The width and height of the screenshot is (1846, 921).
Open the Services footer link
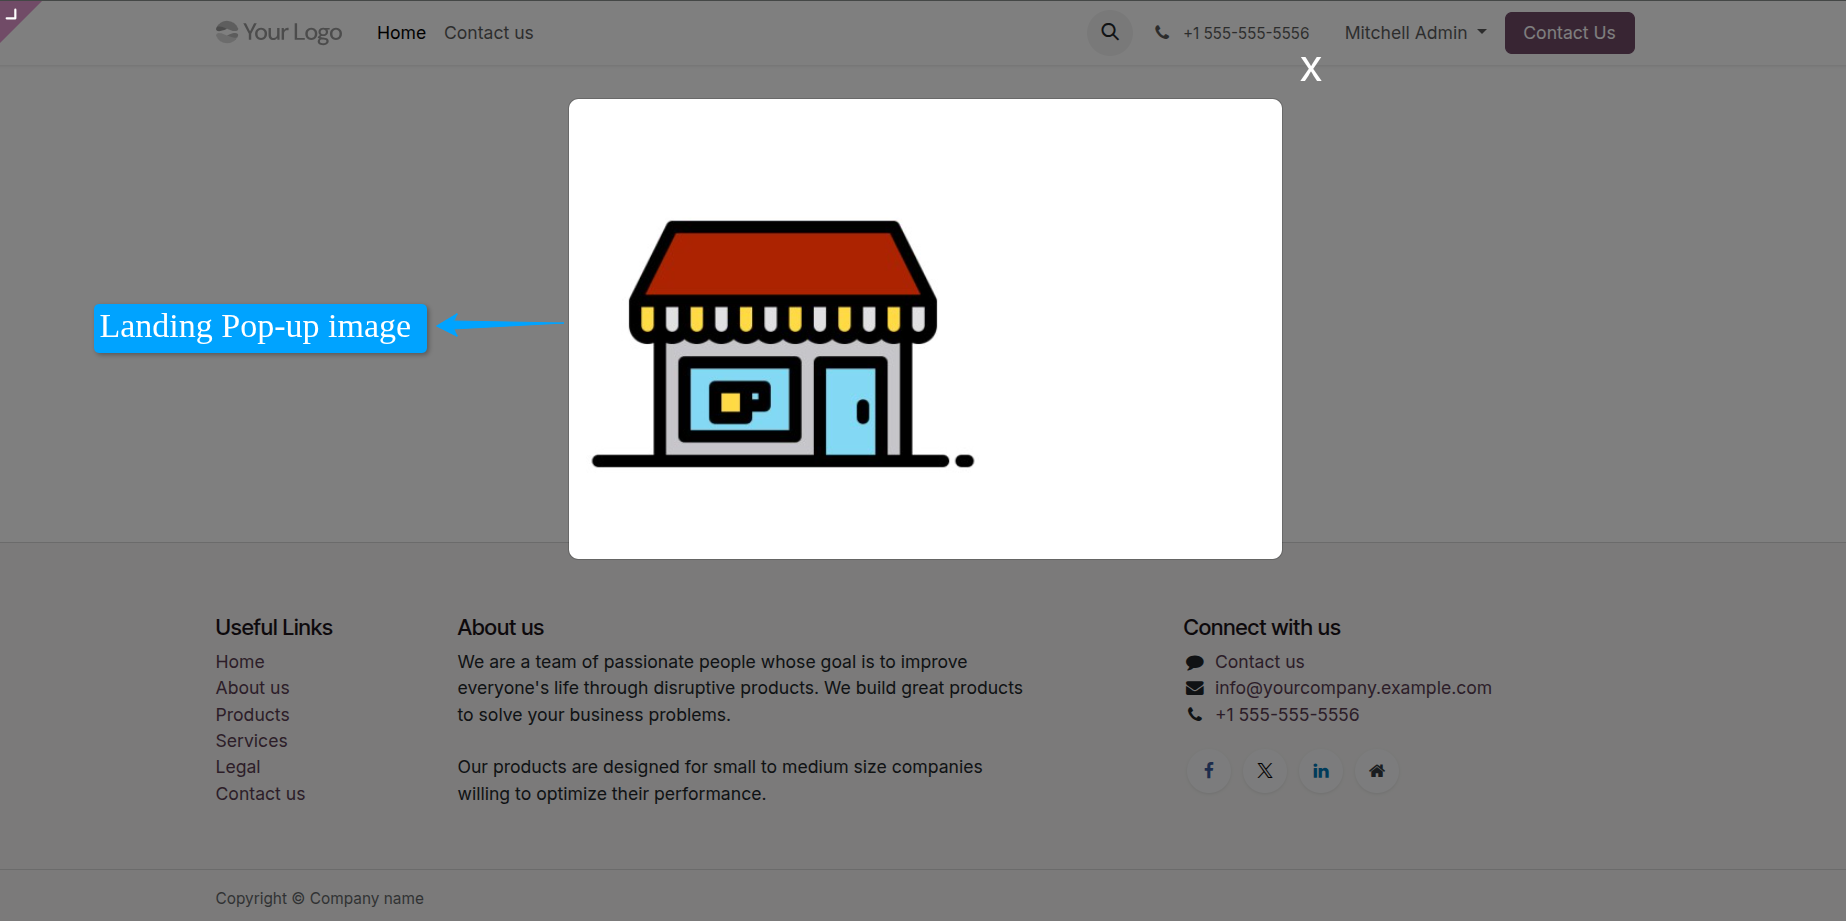pyautogui.click(x=251, y=741)
